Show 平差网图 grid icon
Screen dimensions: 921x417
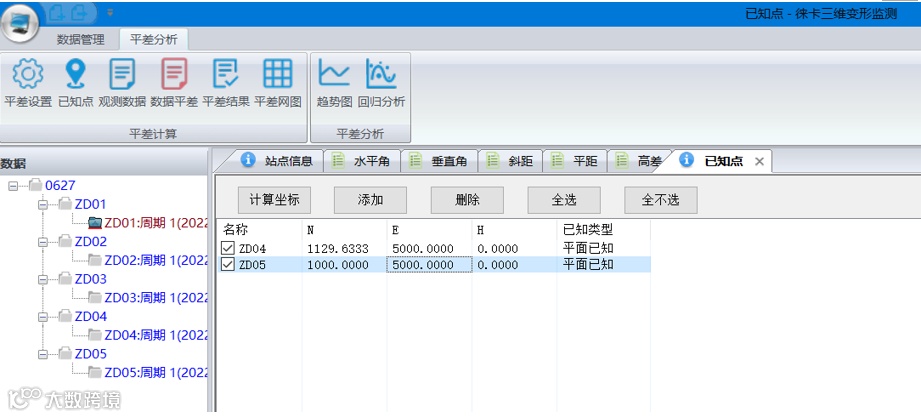click(x=277, y=74)
